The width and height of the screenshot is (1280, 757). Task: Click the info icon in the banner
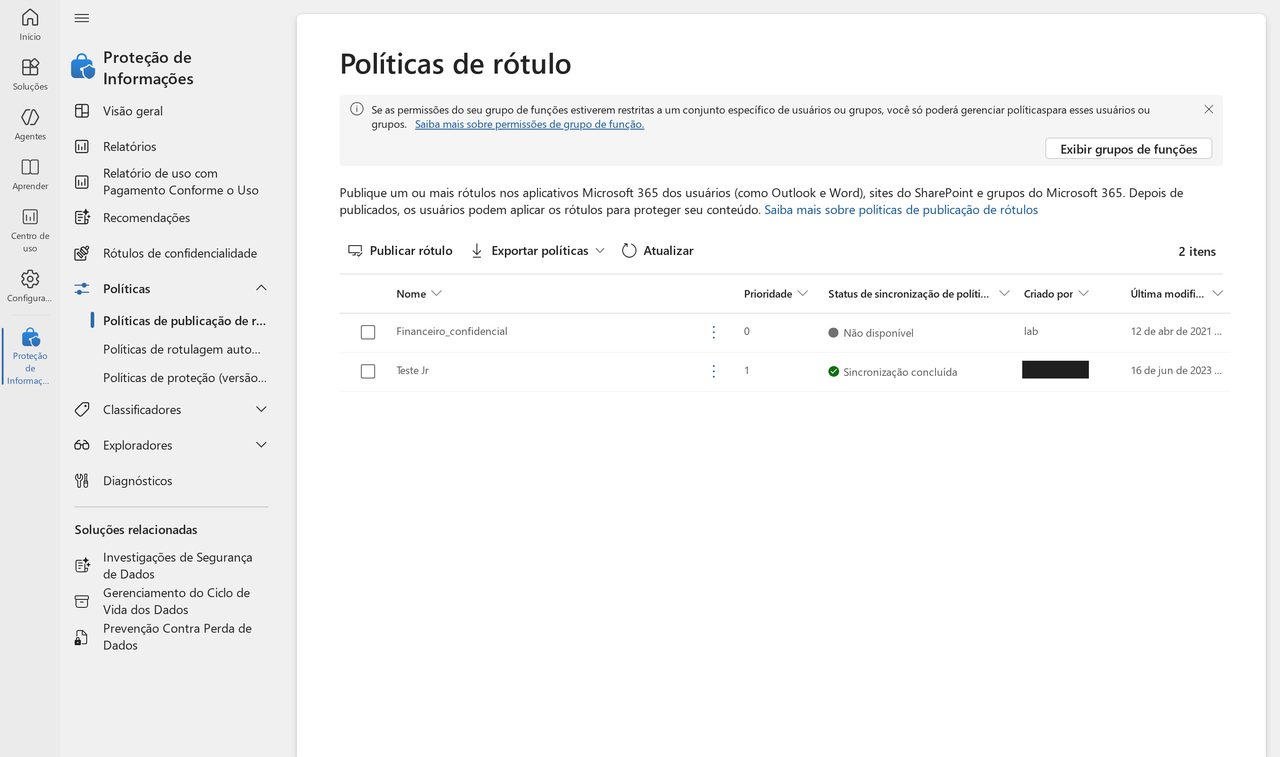point(357,109)
